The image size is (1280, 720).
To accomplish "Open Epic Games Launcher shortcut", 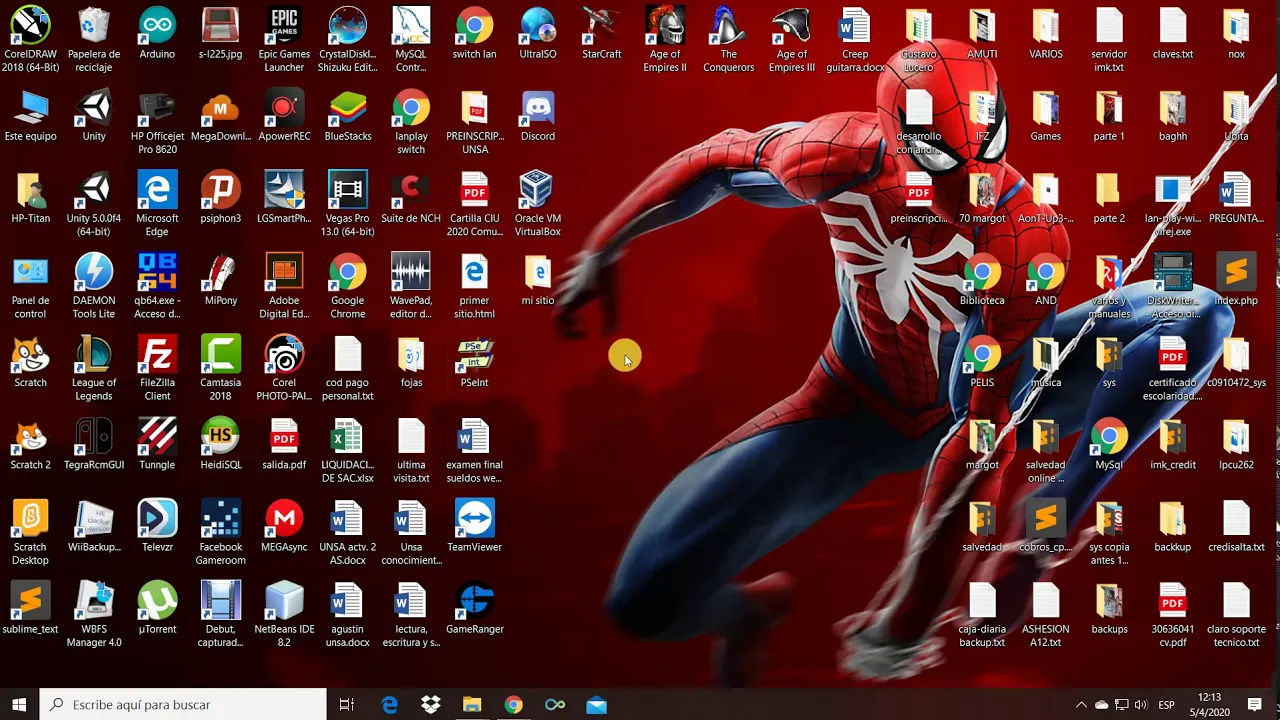I will tap(284, 40).
